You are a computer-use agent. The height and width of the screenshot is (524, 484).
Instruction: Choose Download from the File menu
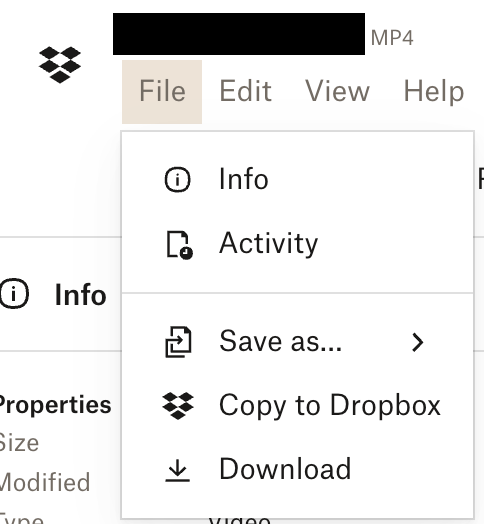[297, 469]
